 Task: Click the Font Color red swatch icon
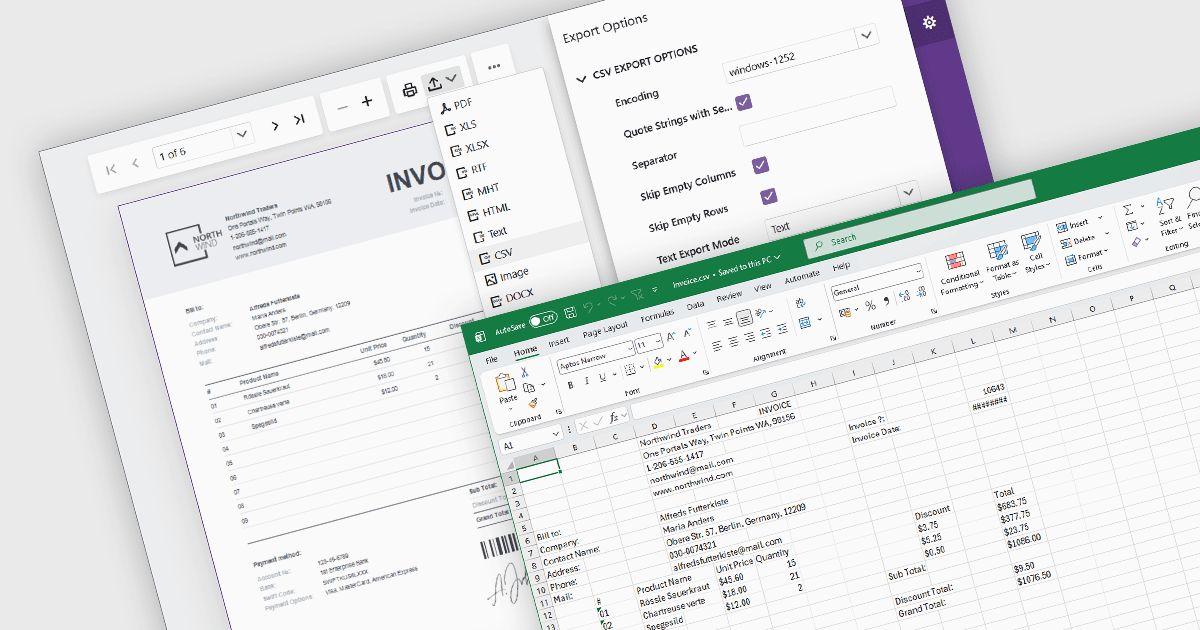point(685,355)
